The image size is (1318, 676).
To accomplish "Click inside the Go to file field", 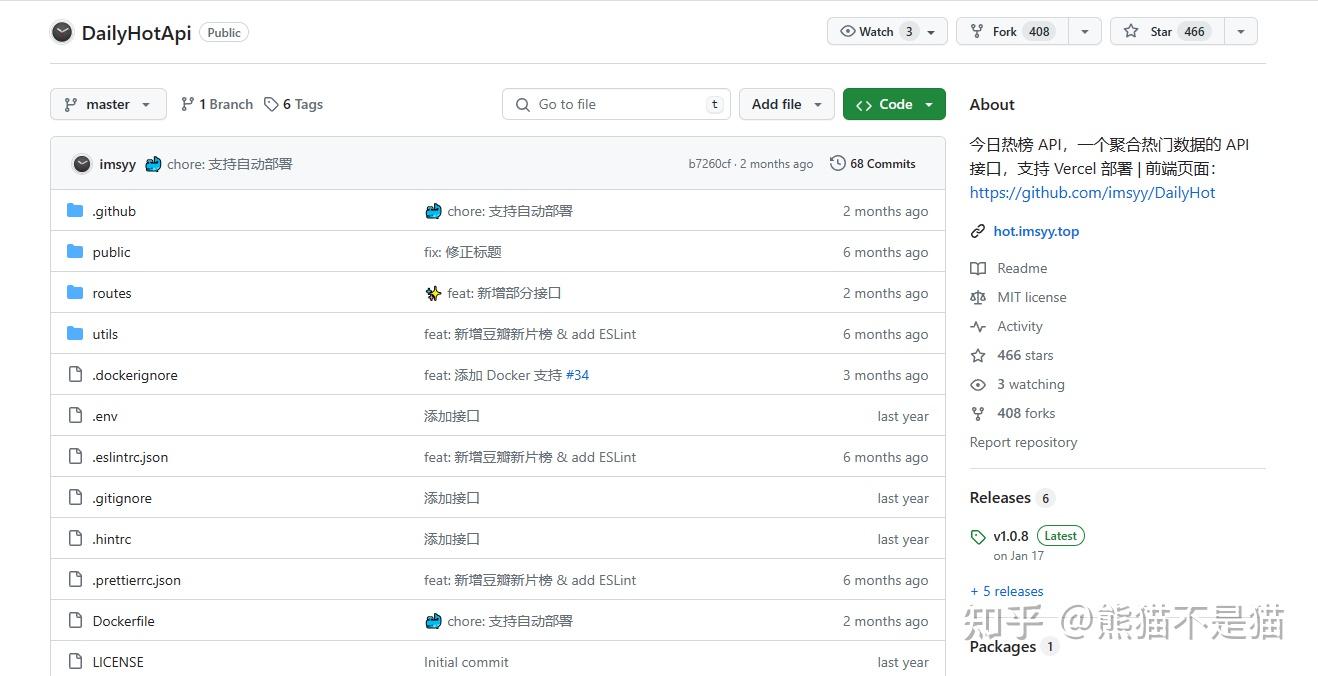I will [x=615, y=104].
